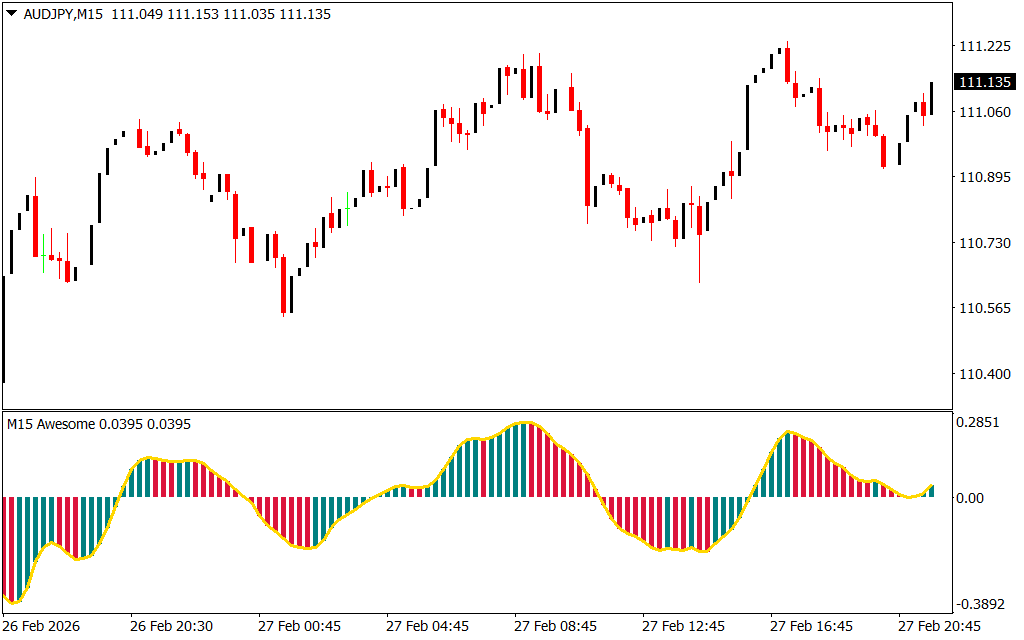Viewport: 1024px width, 640px height.
Task: Click the -0.3892 oscillator scale value
Action: click(x=978, y=605)
